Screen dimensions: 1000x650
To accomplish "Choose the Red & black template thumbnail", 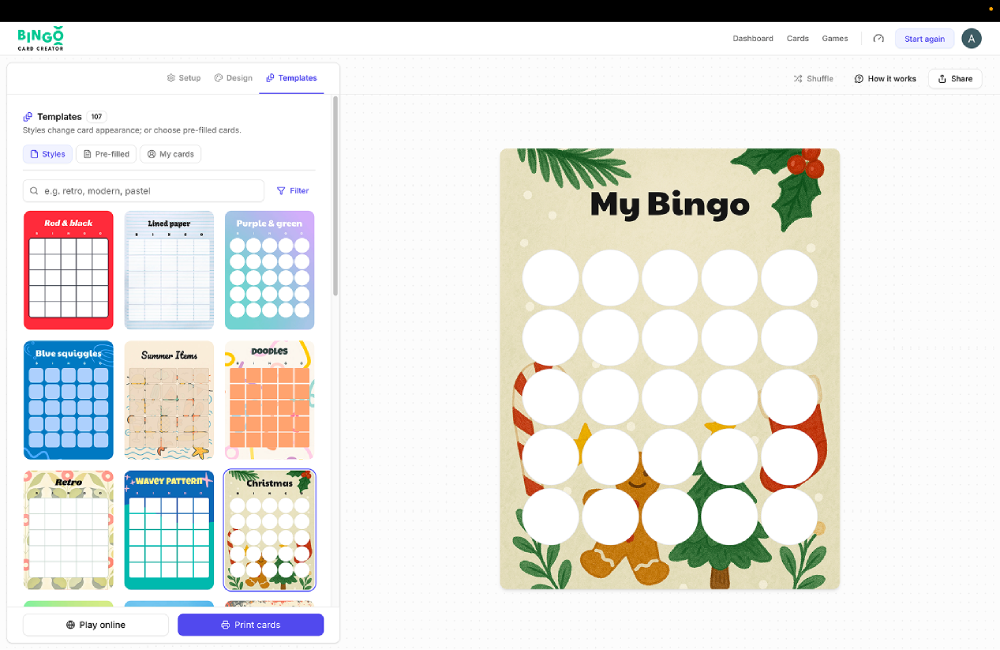I will click(x=68, y=270).
